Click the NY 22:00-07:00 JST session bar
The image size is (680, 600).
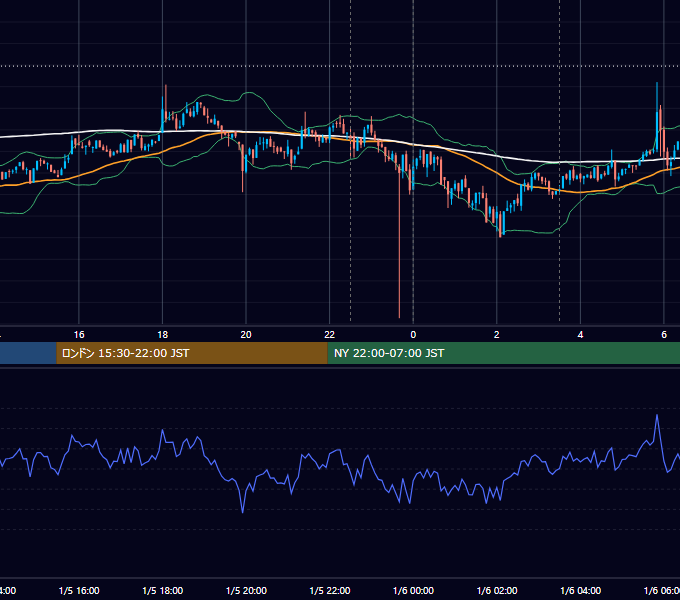coord(503,353)
